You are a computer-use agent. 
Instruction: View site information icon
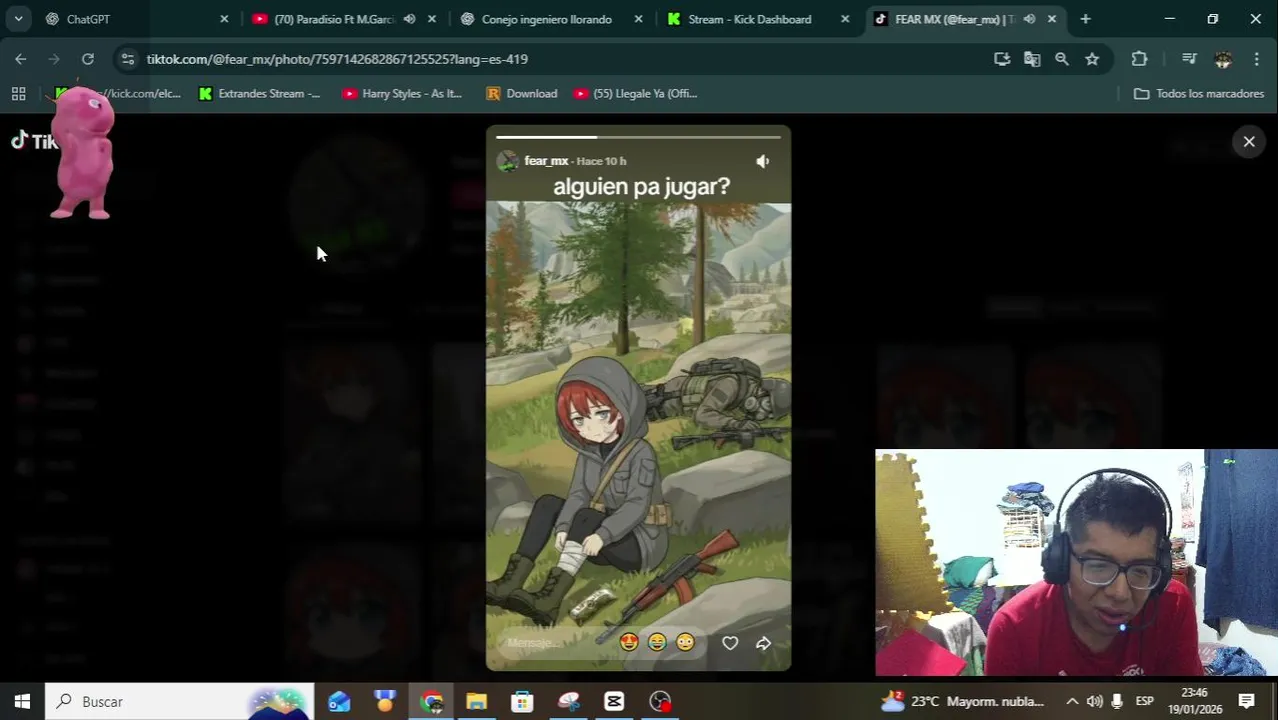point(127,59)
